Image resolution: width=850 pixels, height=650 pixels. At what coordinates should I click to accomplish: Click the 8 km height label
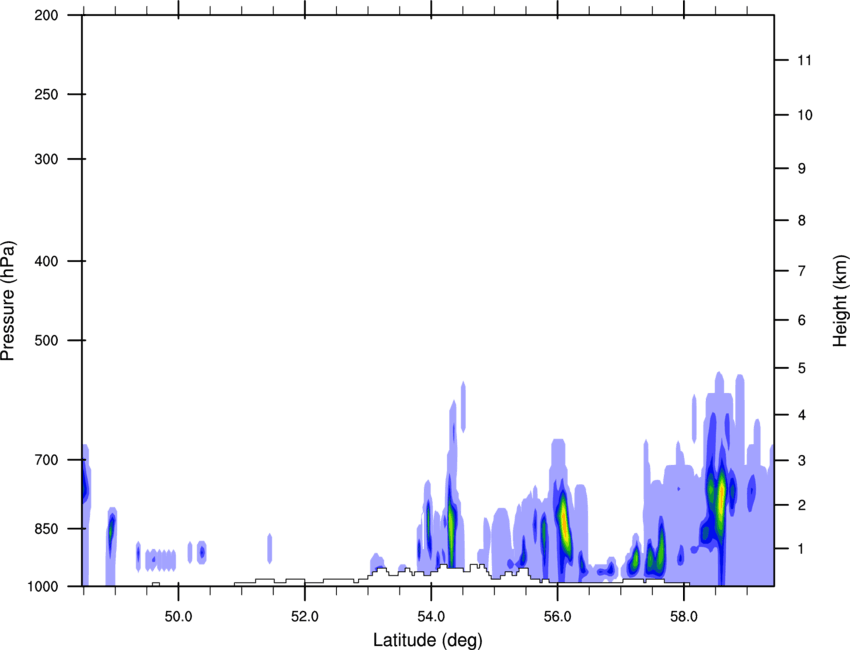802,220
